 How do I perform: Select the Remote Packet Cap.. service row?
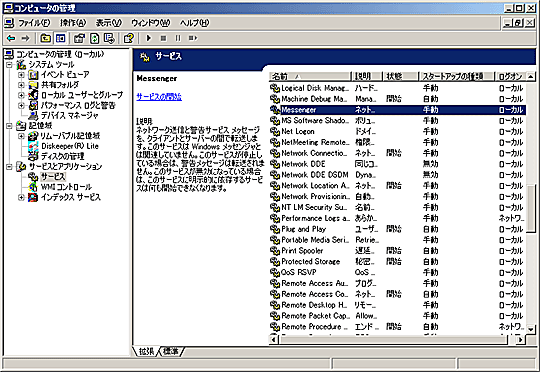[397, 316]
